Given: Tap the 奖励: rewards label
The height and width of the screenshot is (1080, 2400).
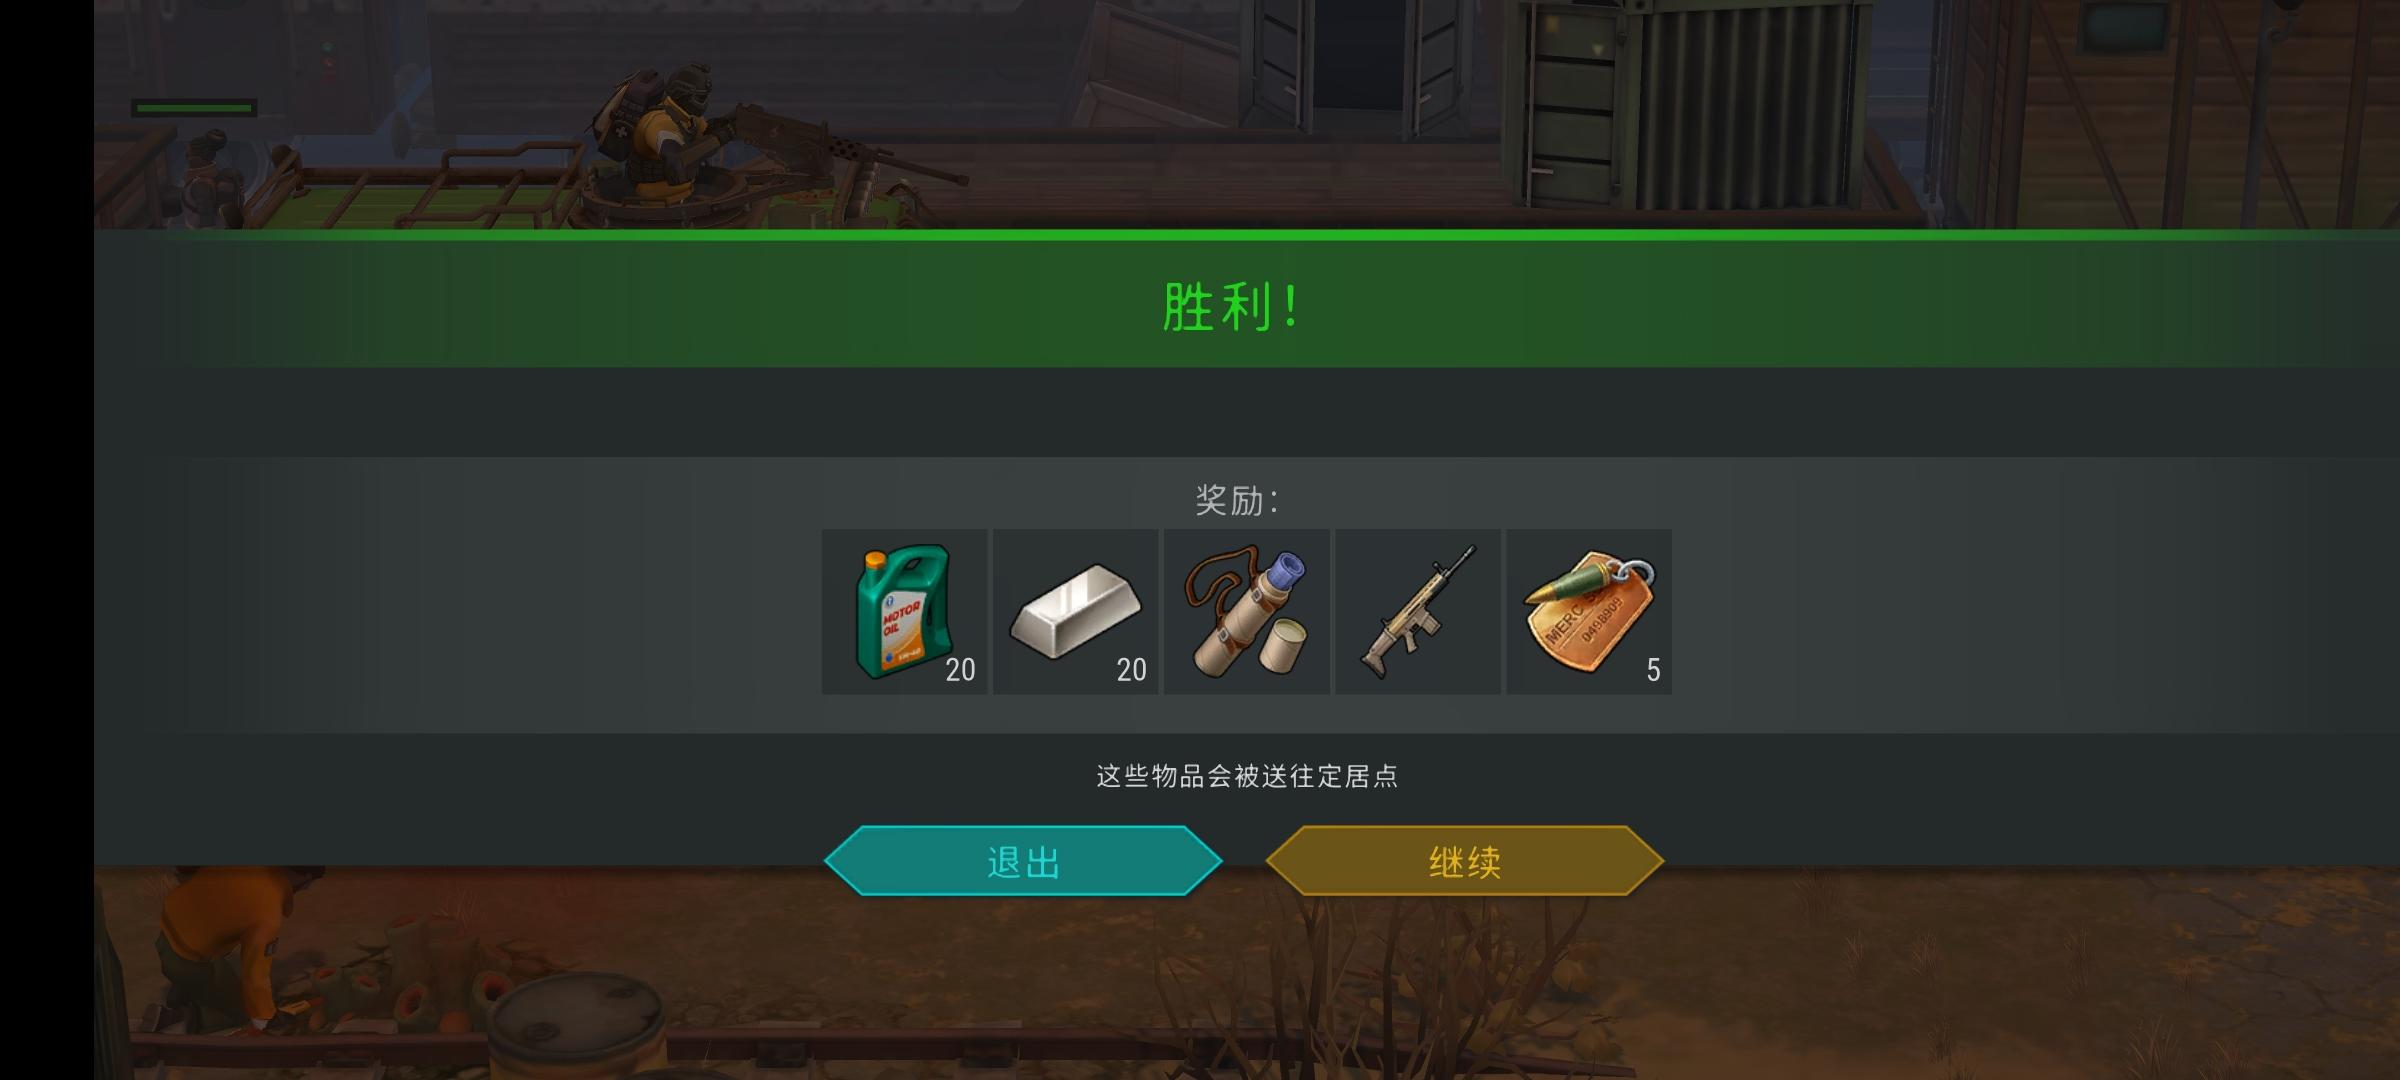Looking at the screenshot, I should click(1237, 500).
